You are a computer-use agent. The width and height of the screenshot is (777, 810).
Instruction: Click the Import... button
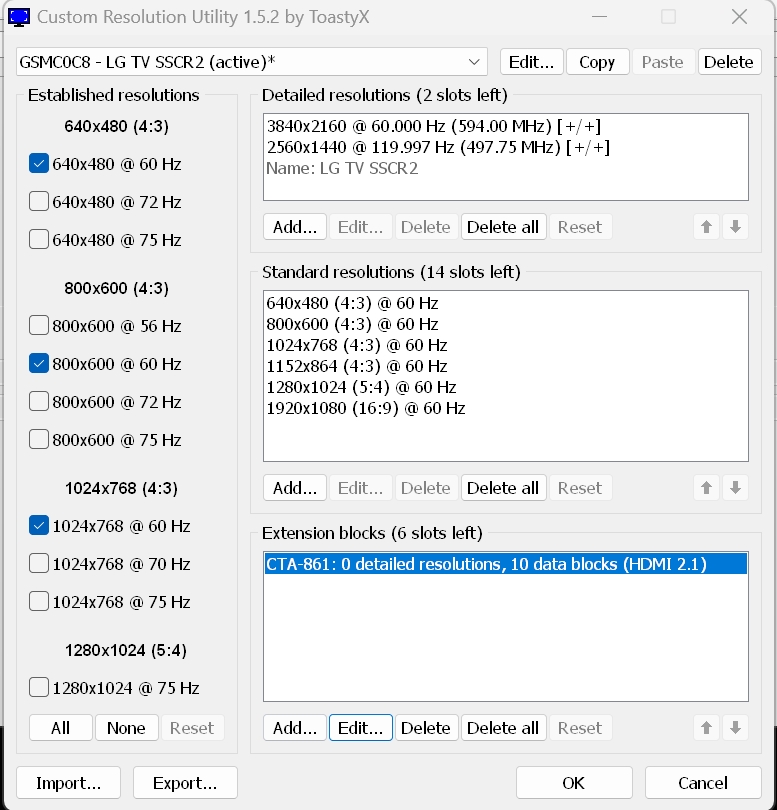(x=69, y=783)
